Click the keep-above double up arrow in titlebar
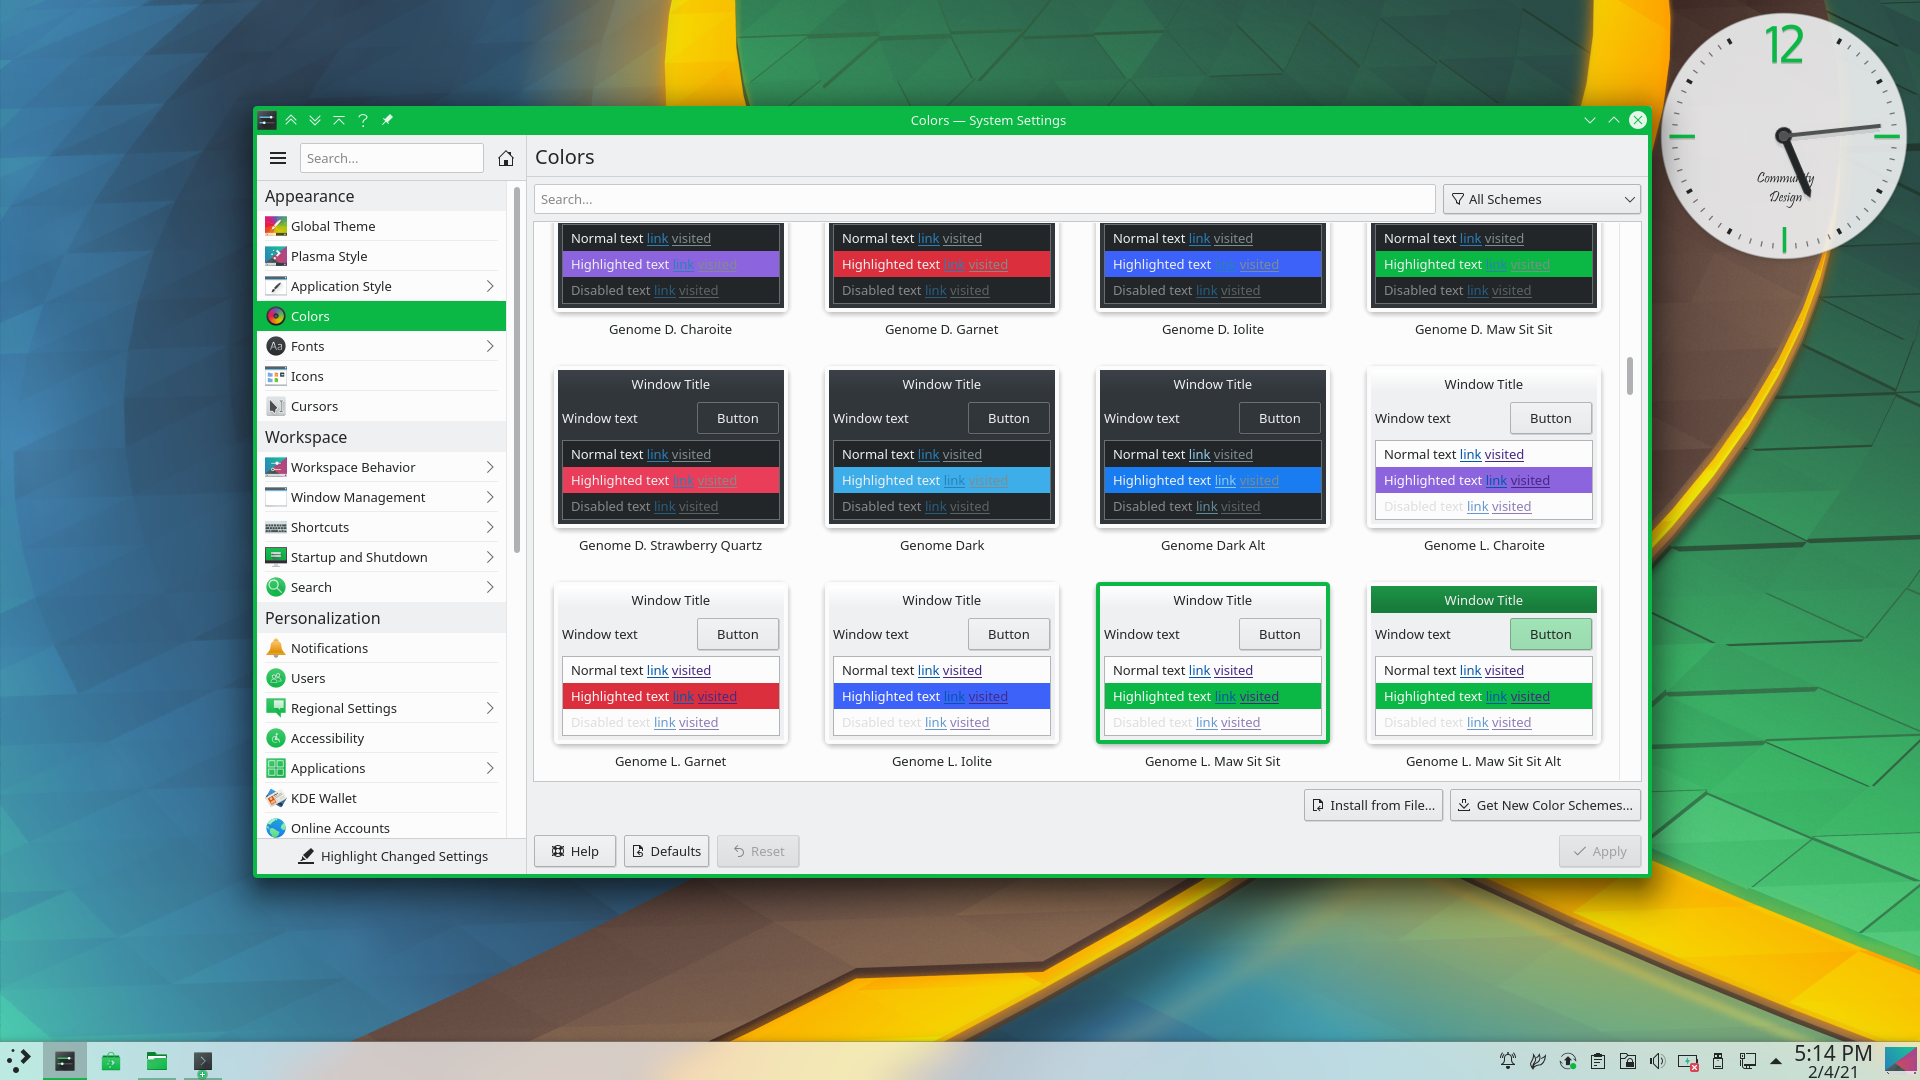This screenshot has height=1080, width=1920. click(x=291, y=120)
